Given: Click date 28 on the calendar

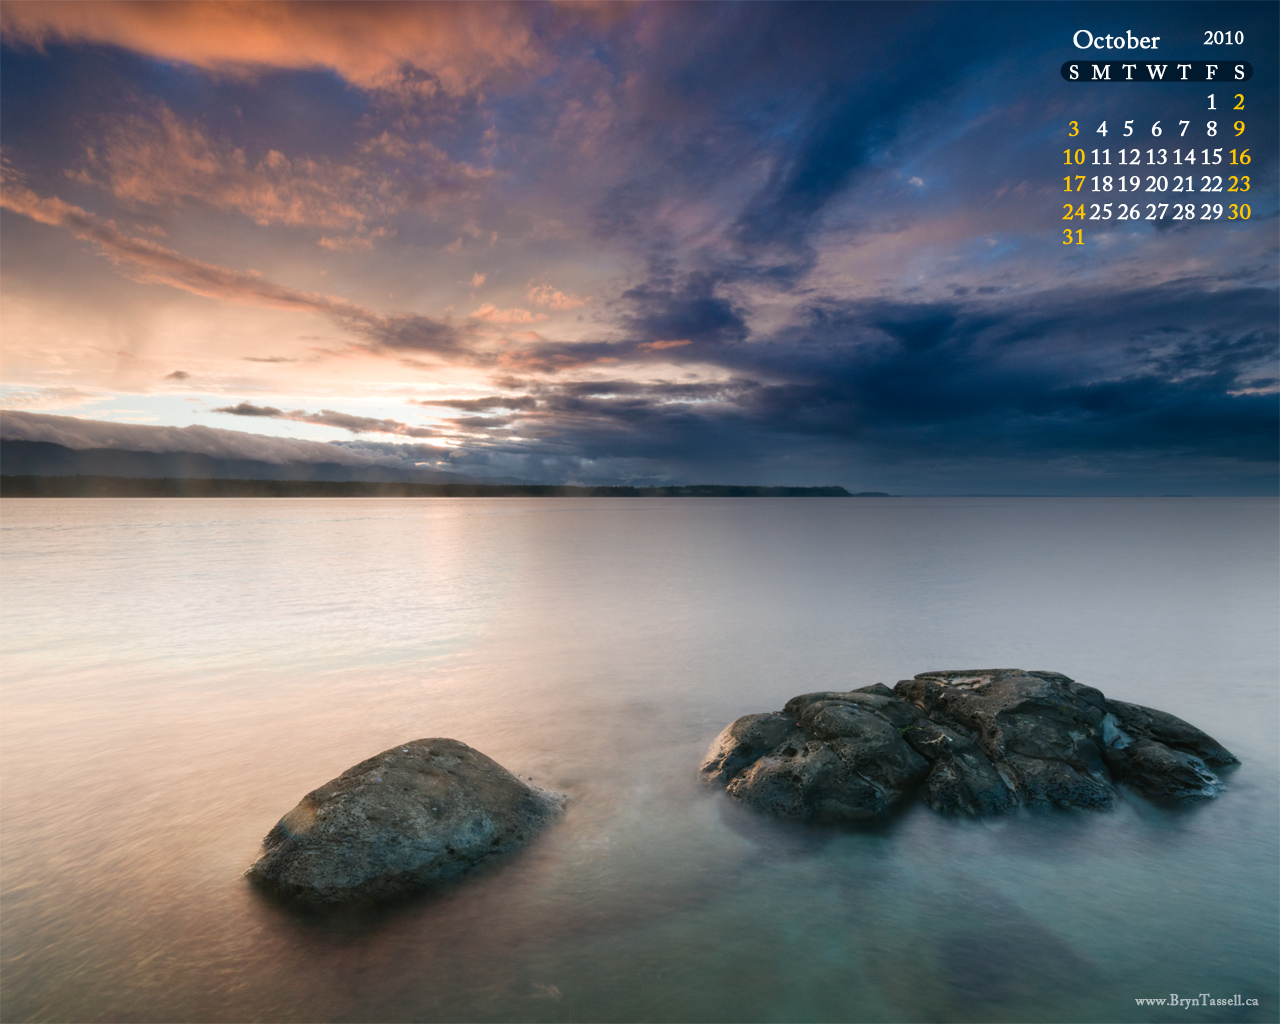Looking at the screenshot, I should pyautogui.click(x=1184, y=212).
